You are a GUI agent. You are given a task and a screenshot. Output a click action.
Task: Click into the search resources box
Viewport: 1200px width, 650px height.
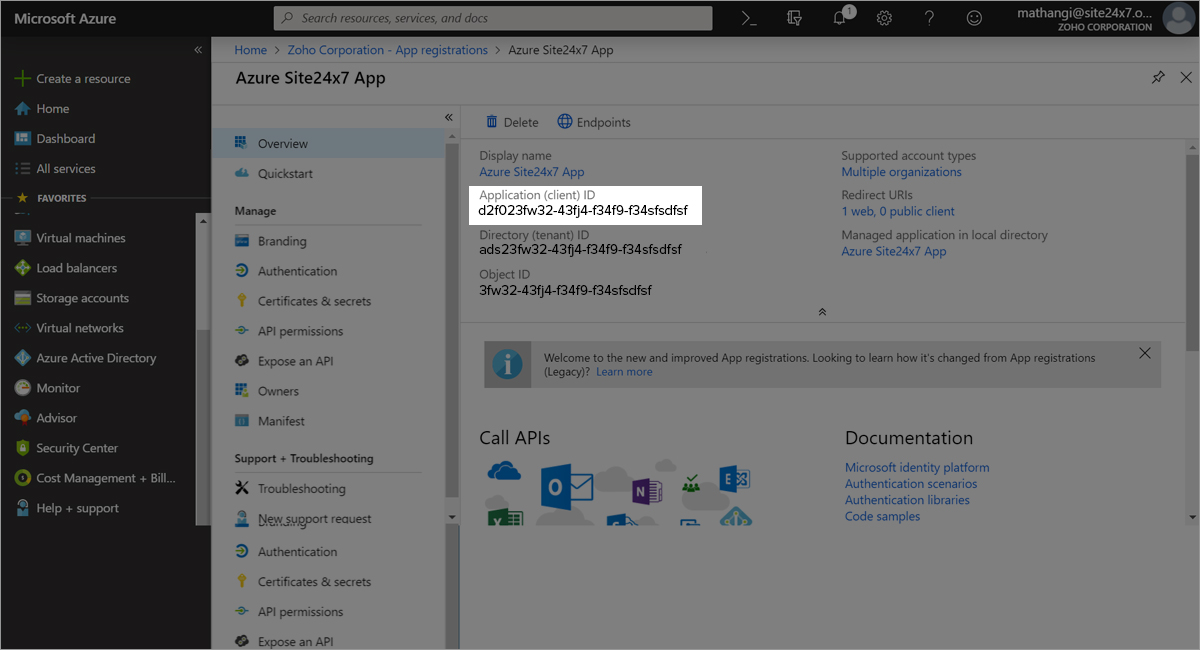(x=493, y=18)
